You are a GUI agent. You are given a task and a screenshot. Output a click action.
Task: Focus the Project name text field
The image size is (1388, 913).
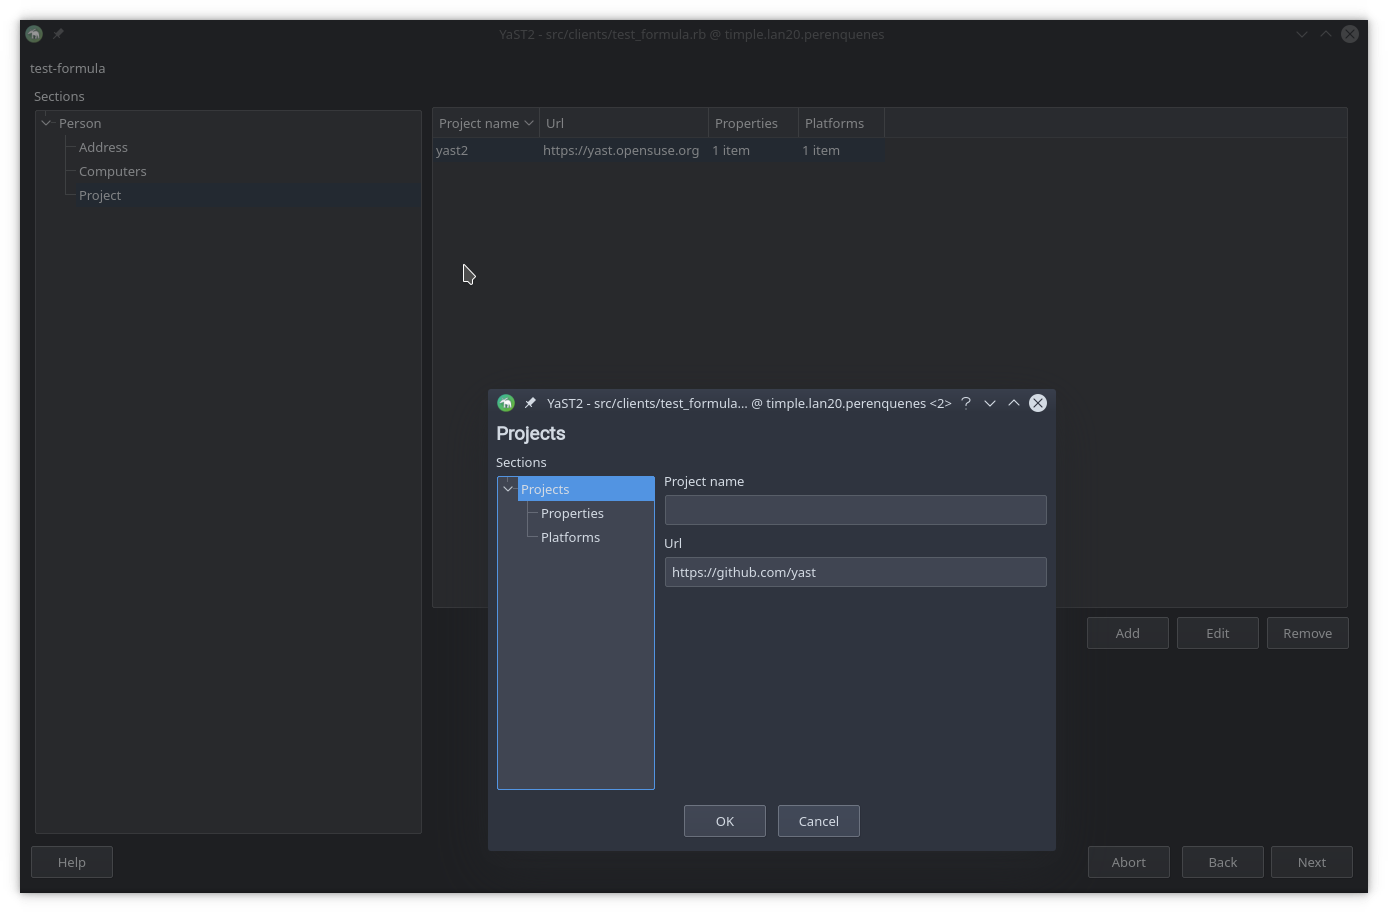tap(855, 510)
